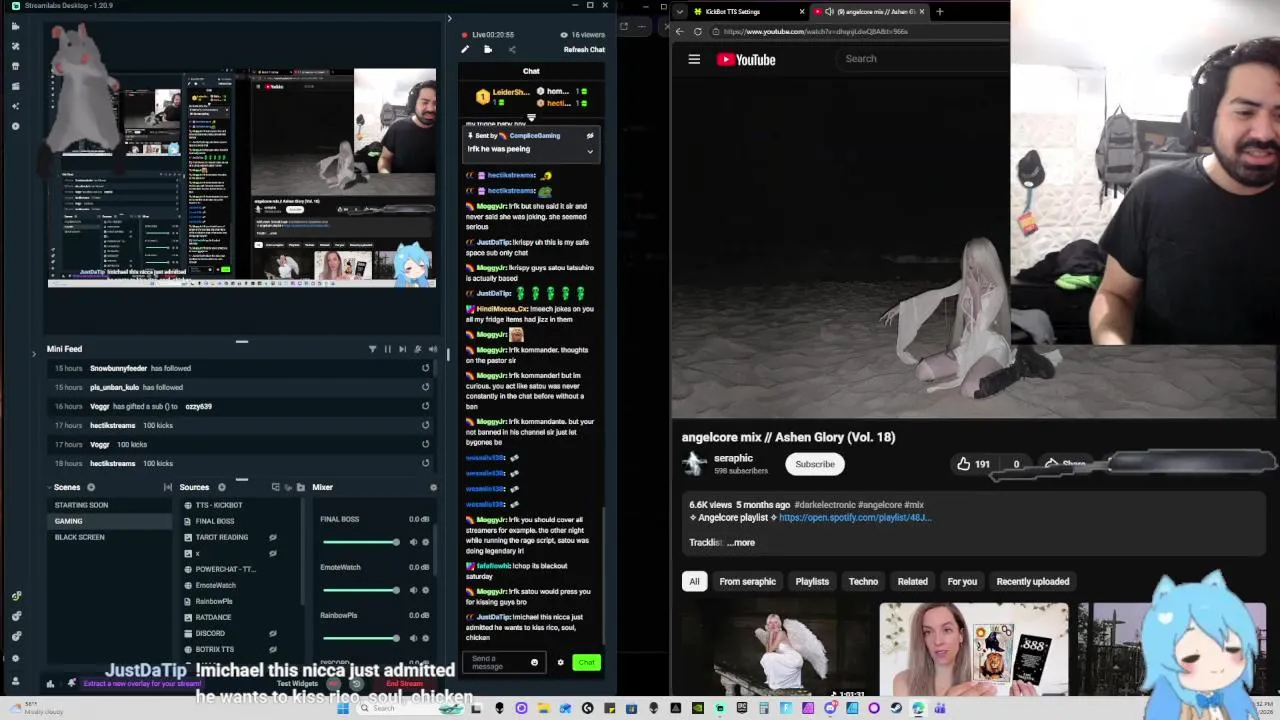
Task: Mute the RainbowPls mixer channel
Action: 413,638
